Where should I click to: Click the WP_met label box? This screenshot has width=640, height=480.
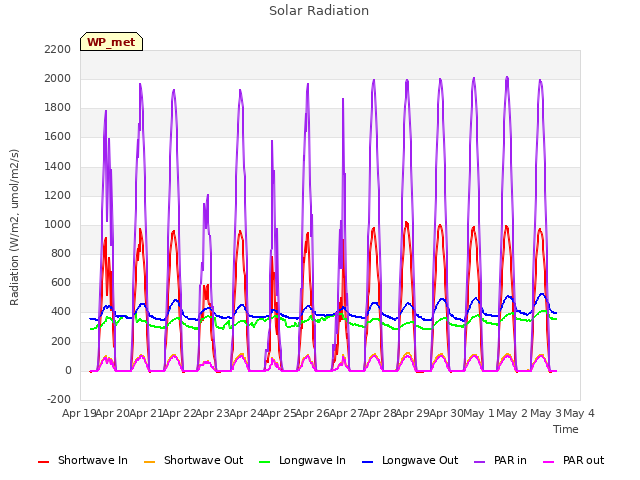pos(111,42)
